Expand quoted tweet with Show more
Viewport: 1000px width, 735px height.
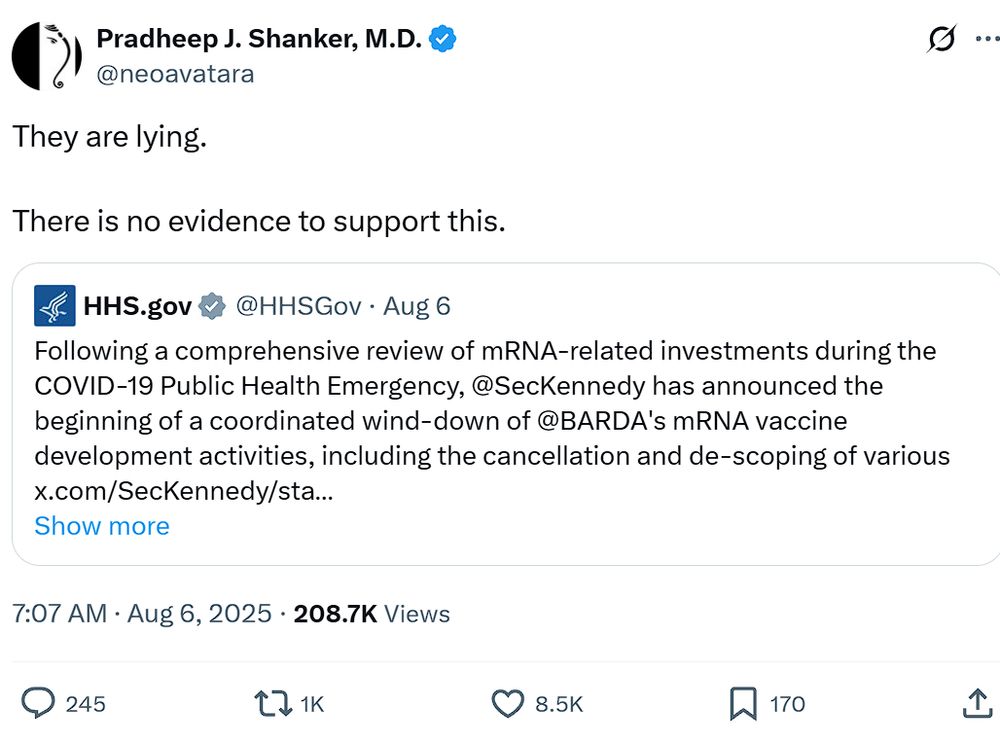pos(102,526)
